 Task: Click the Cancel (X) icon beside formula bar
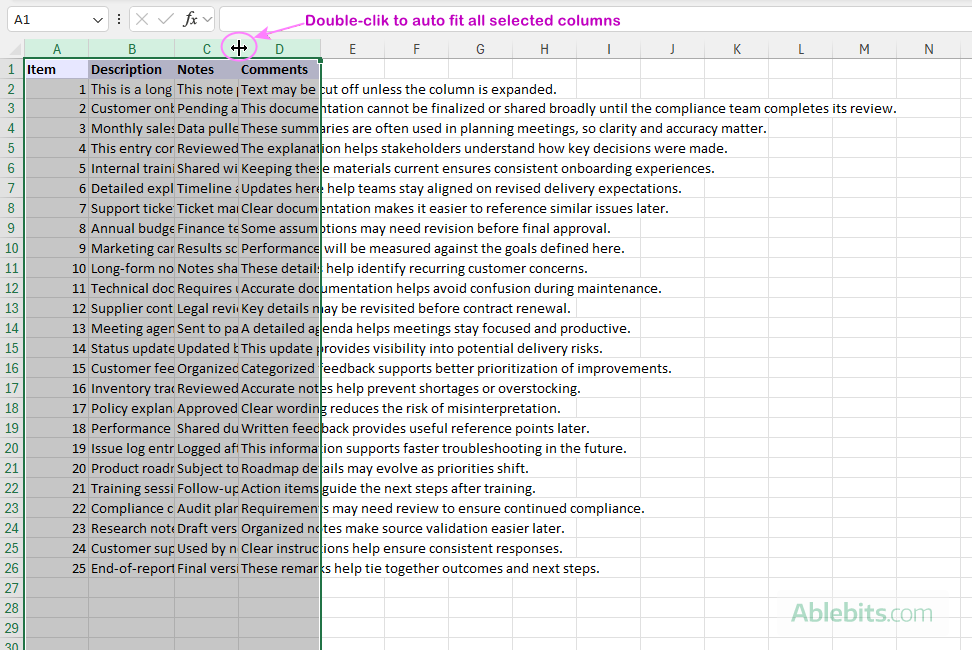point(142,19)
